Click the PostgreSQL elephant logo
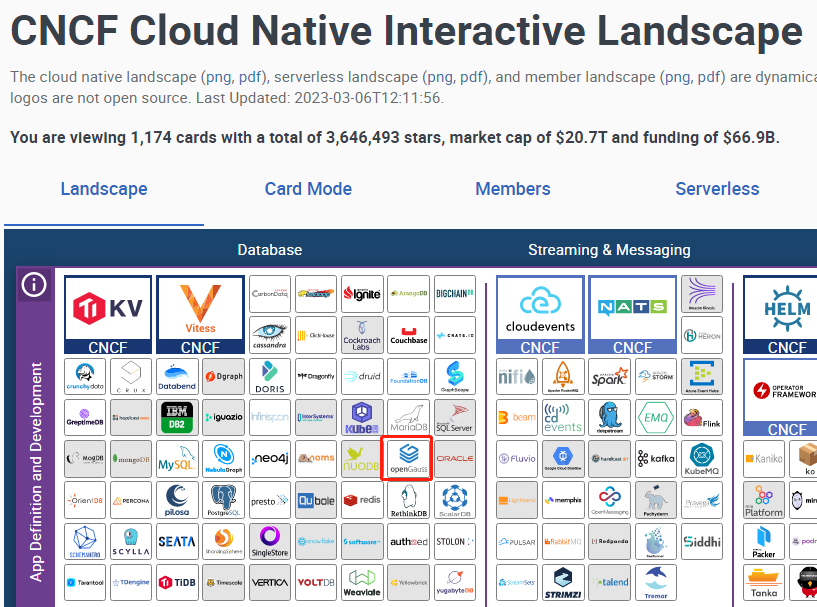817x607 pixels. 224,500
